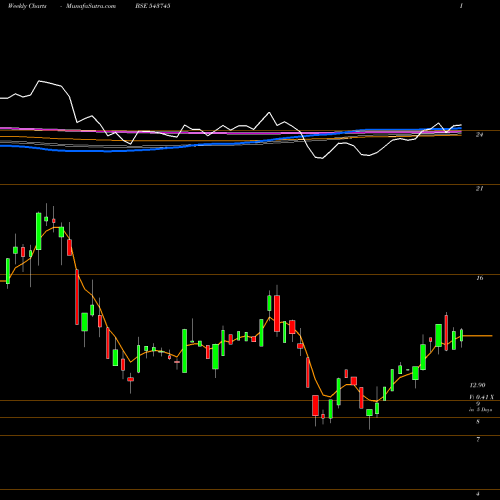Click the 'MunafaSutra.com' label
The image size is (500, 500).
coord(91,6)
